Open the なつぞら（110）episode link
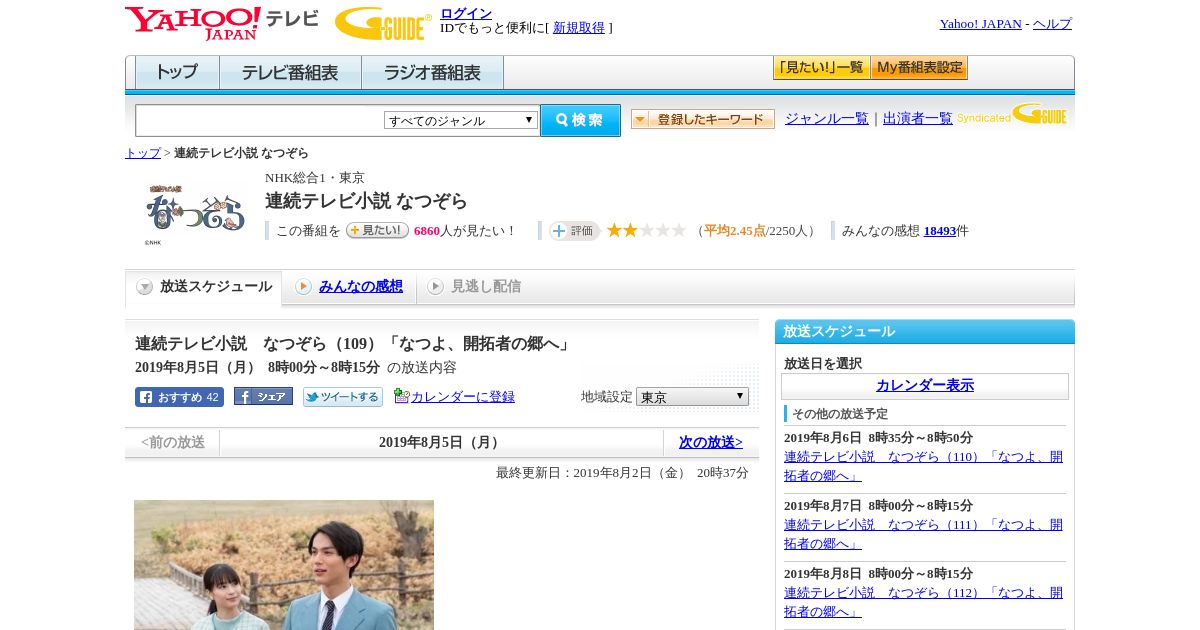The width and height of the screenshot is (1200, 630). click(923, 466)
